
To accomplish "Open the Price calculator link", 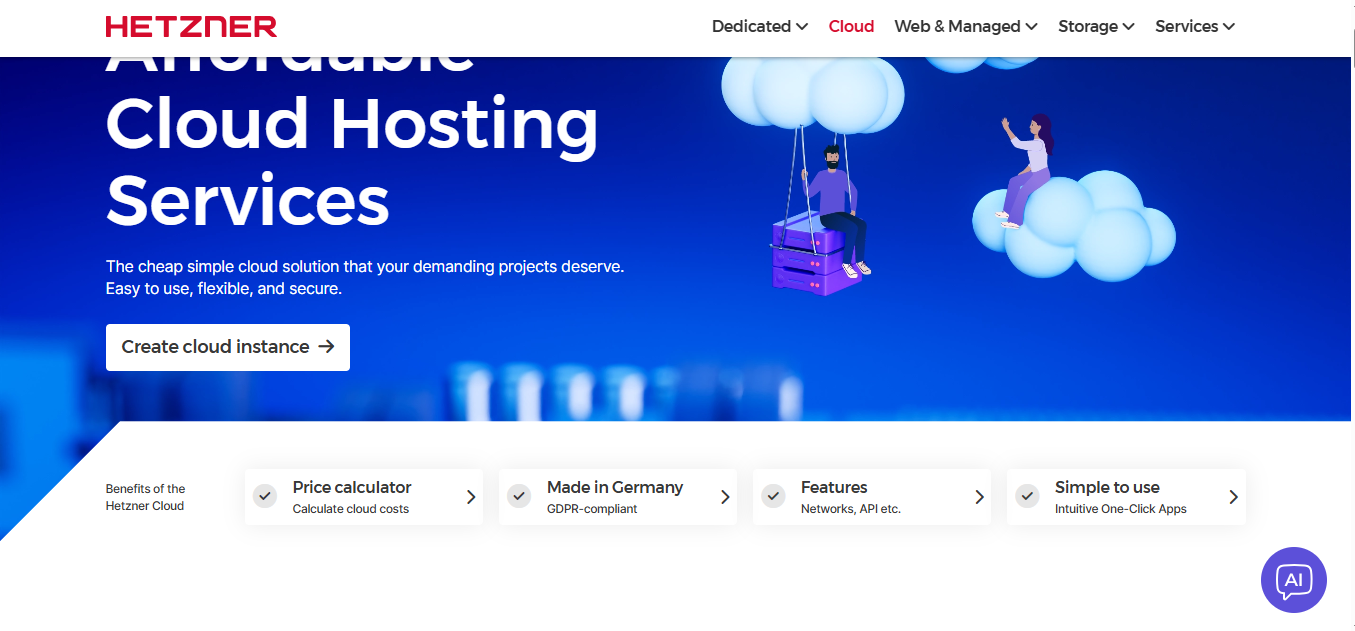I will 364,497.
